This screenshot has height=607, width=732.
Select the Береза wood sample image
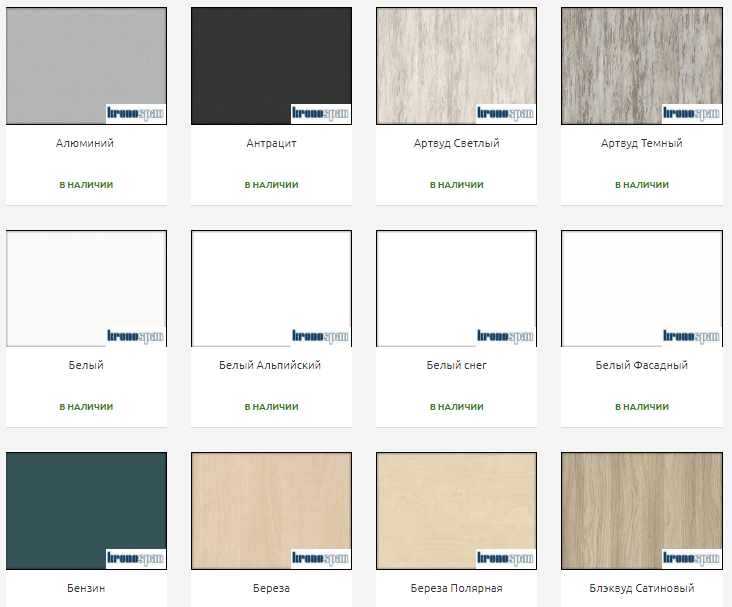pos(271,505)
